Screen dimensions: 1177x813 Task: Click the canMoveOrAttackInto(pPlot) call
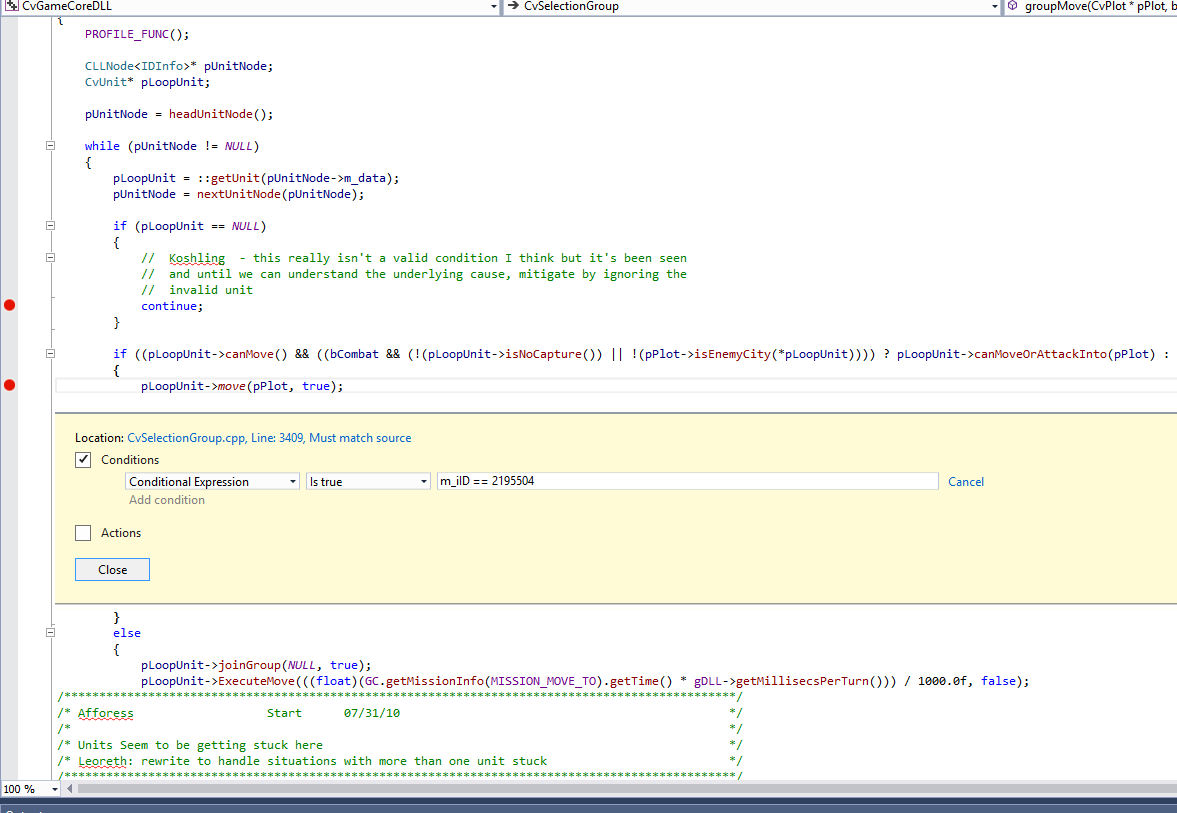(1064, 354)
